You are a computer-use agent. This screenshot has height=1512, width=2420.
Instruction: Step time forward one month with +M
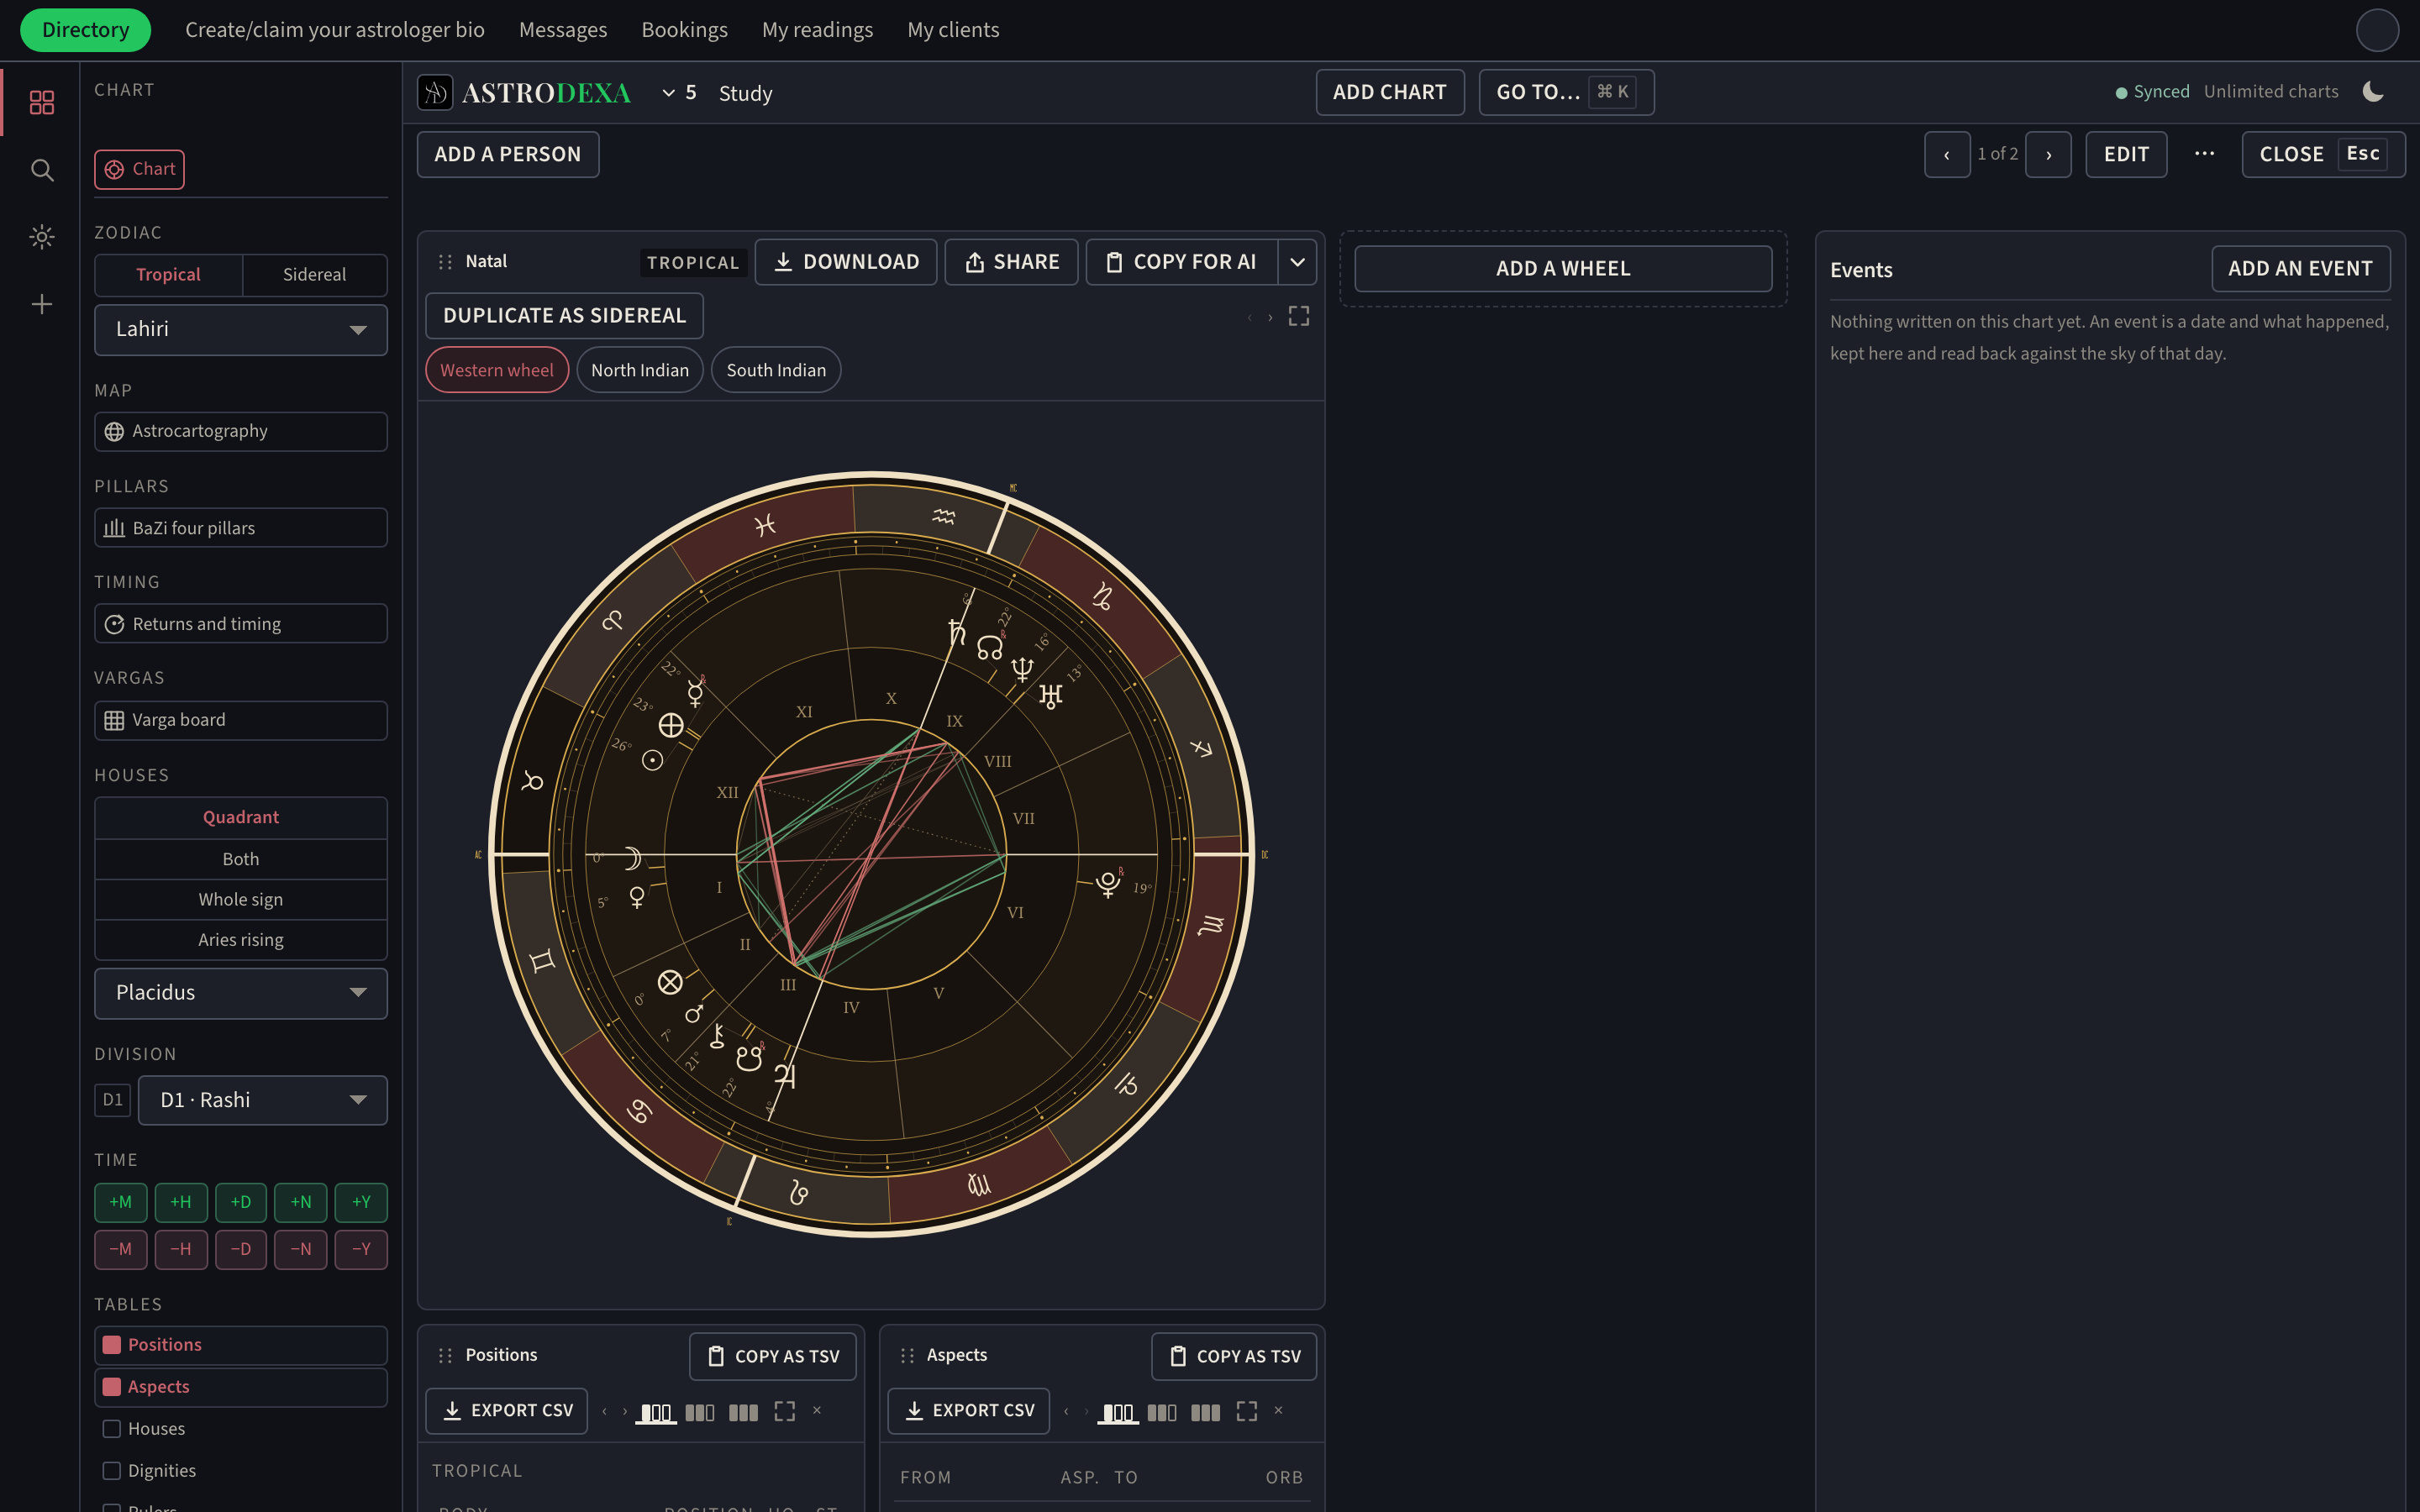pyautogui.click(x=121, y=1203)
